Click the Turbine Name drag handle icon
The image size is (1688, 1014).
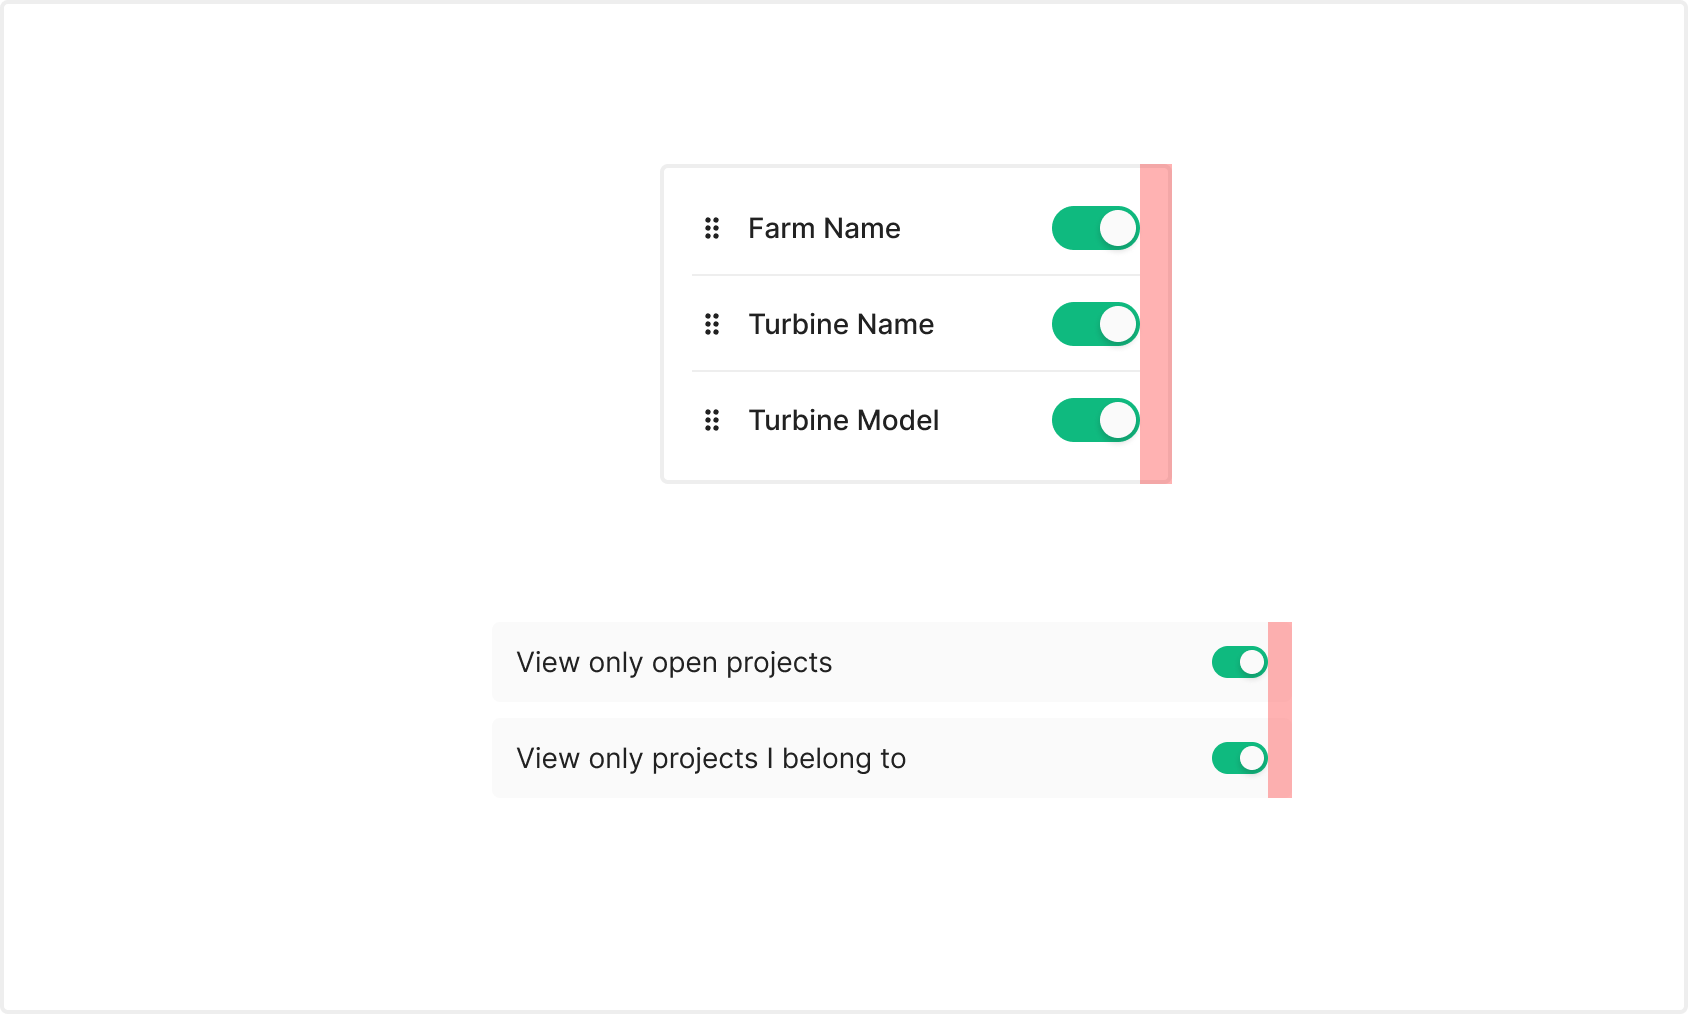[712, 325]
